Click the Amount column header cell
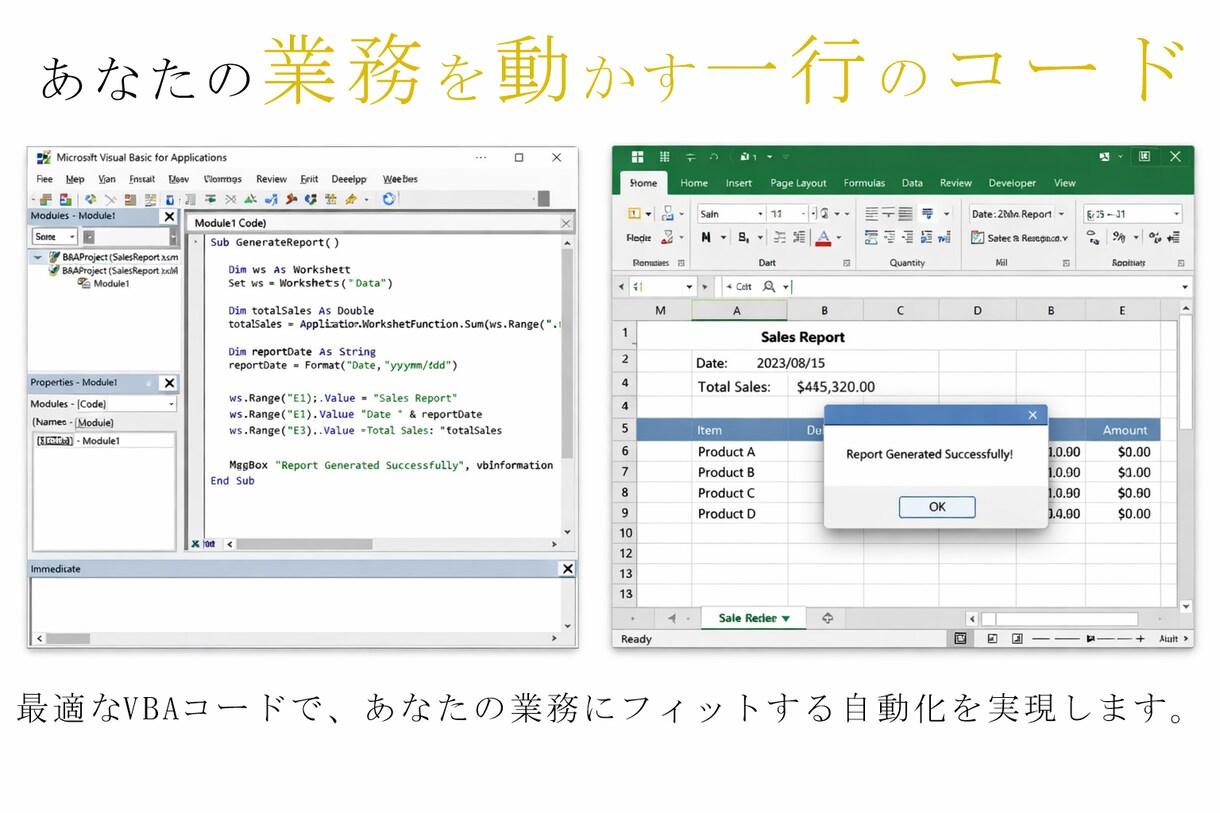Screen dimensions: 1220x813 click(1125, 430)
